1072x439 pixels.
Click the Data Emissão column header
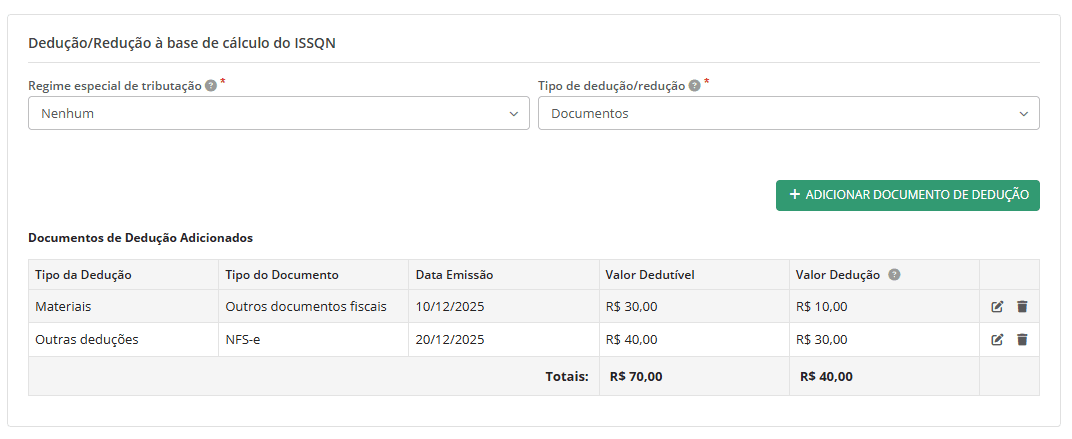(x=454, y=275)
